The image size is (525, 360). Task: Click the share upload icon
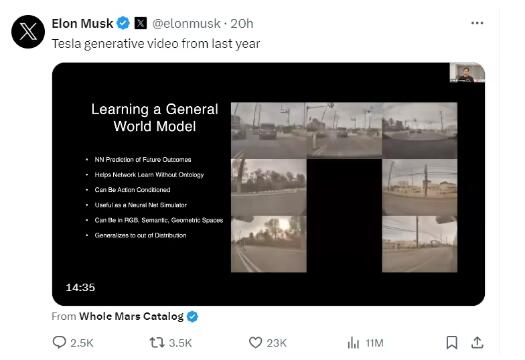[x=477, y=343]
